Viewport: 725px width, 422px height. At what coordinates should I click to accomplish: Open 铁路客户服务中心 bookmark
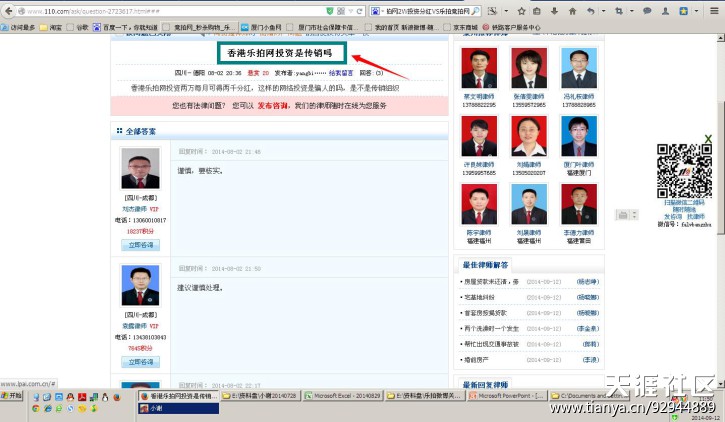(x=511, y=27)
